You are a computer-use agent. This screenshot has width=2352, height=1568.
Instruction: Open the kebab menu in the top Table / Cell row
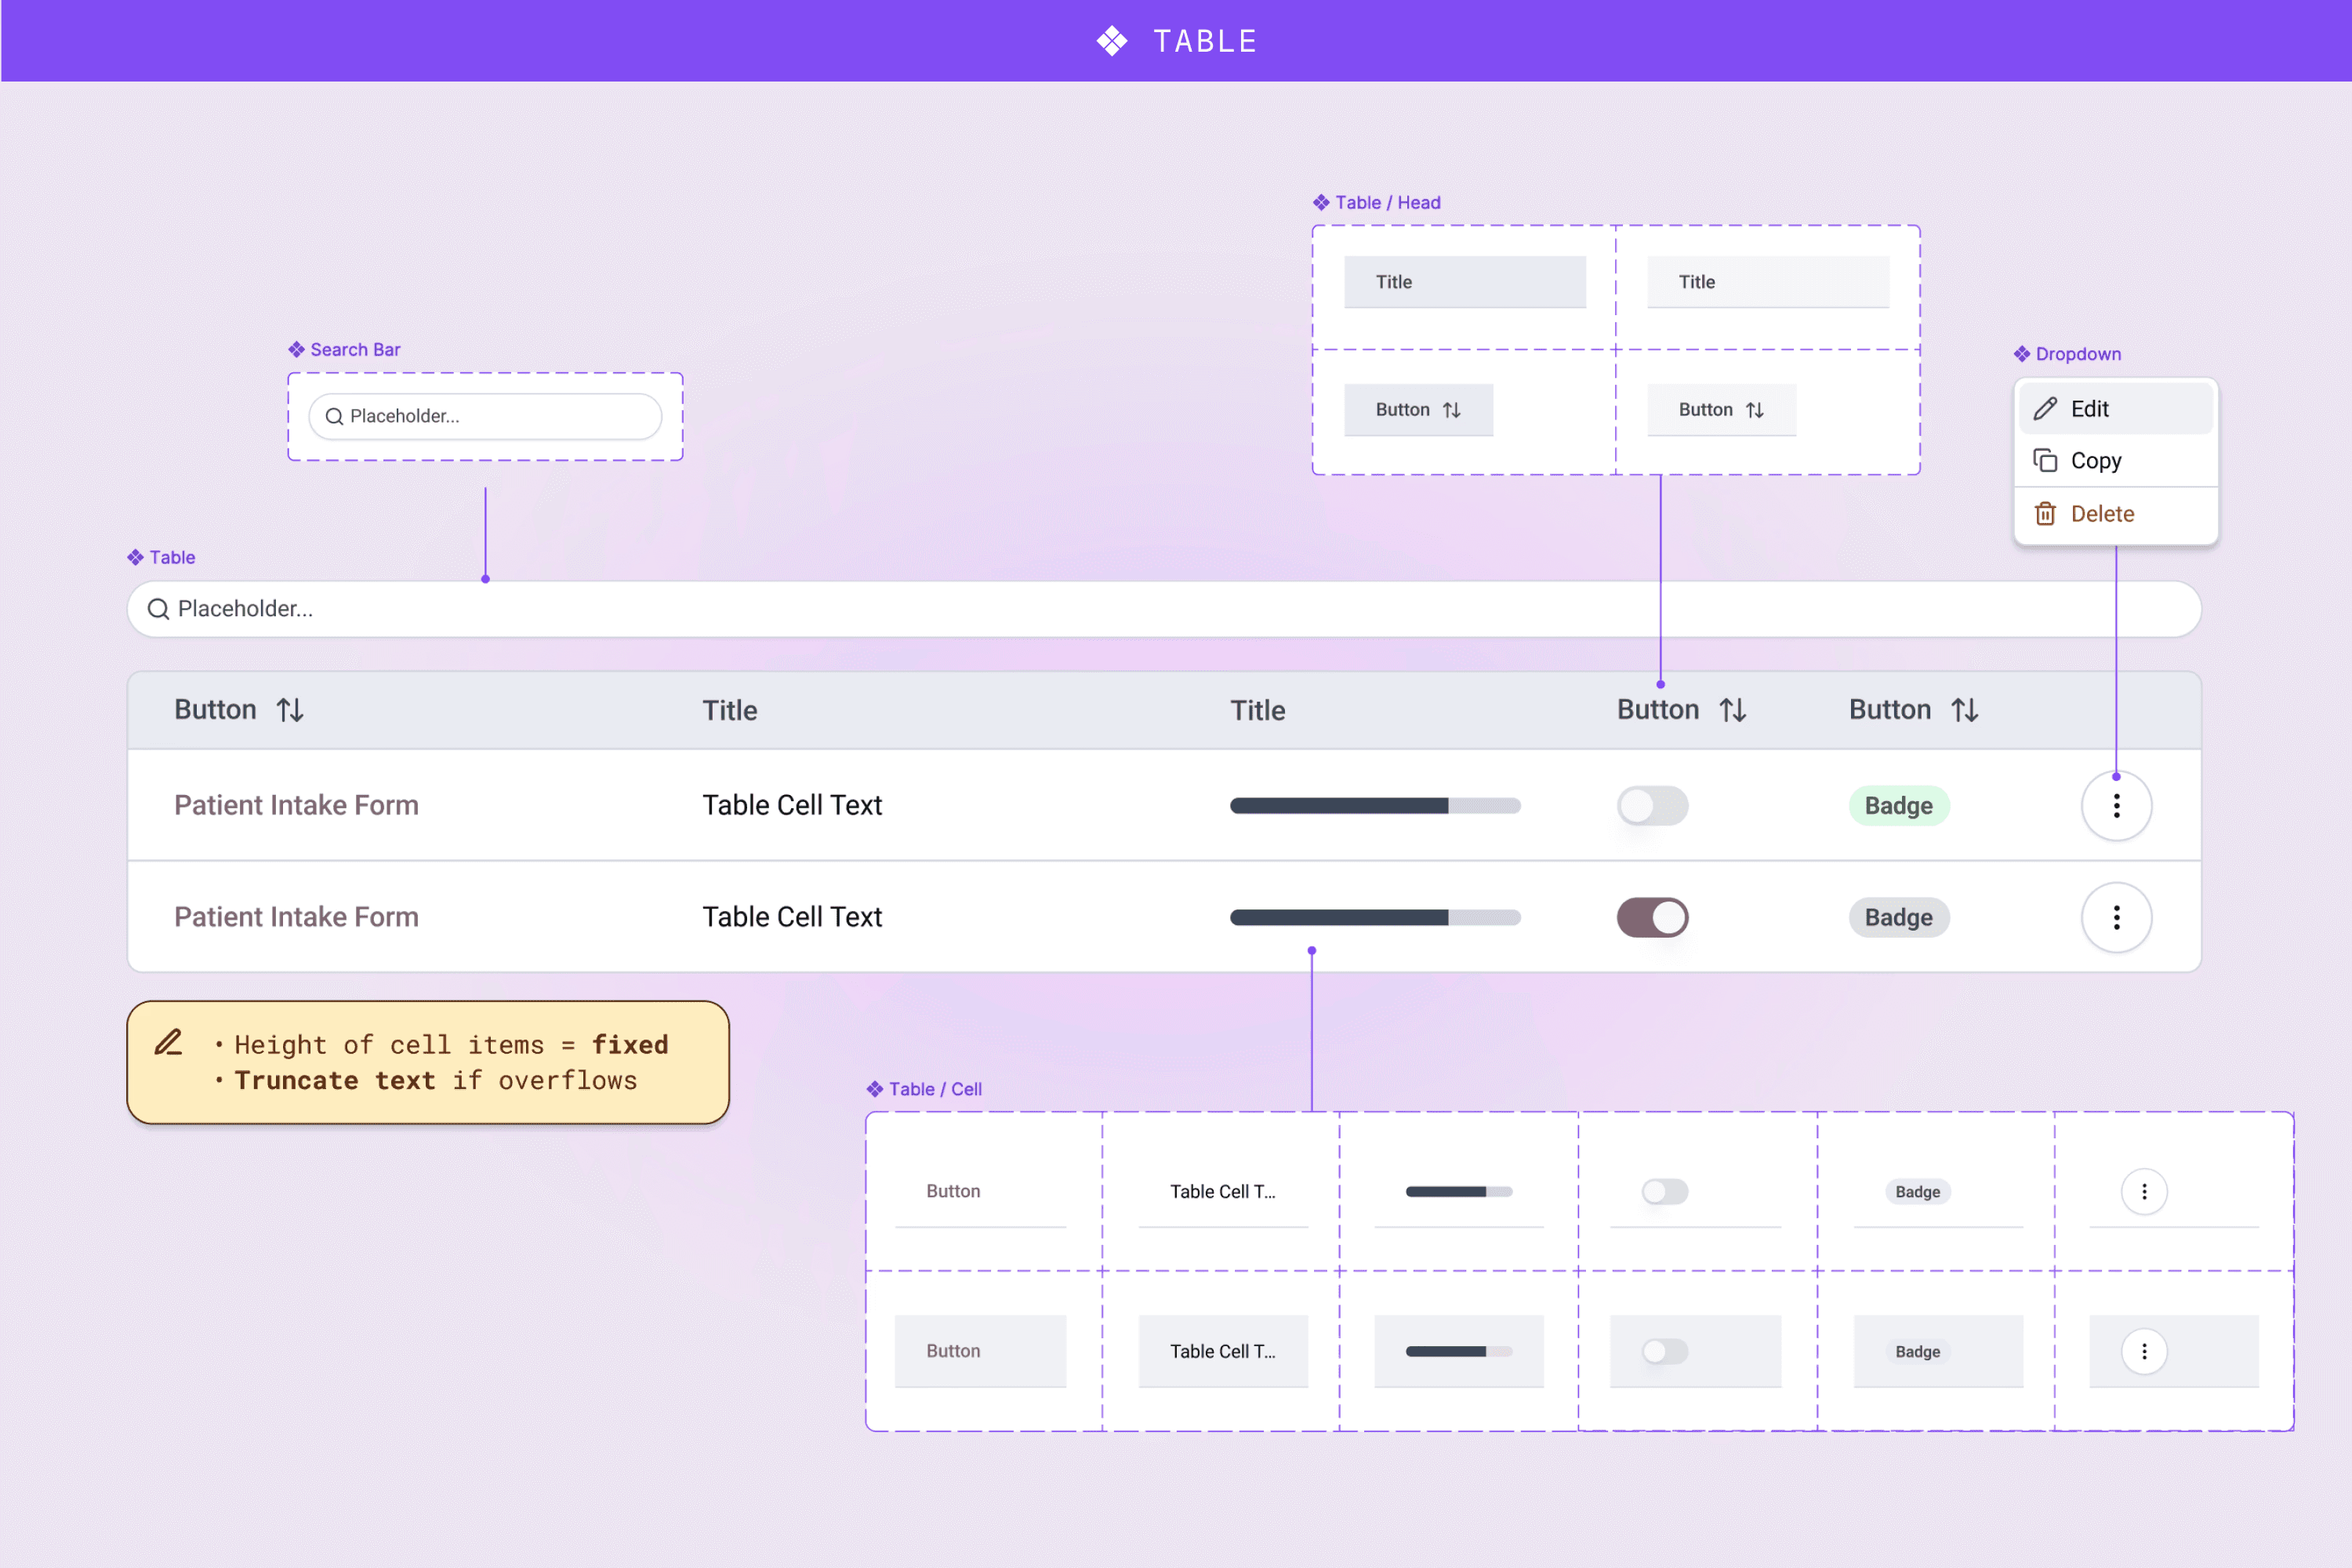2143,1192
